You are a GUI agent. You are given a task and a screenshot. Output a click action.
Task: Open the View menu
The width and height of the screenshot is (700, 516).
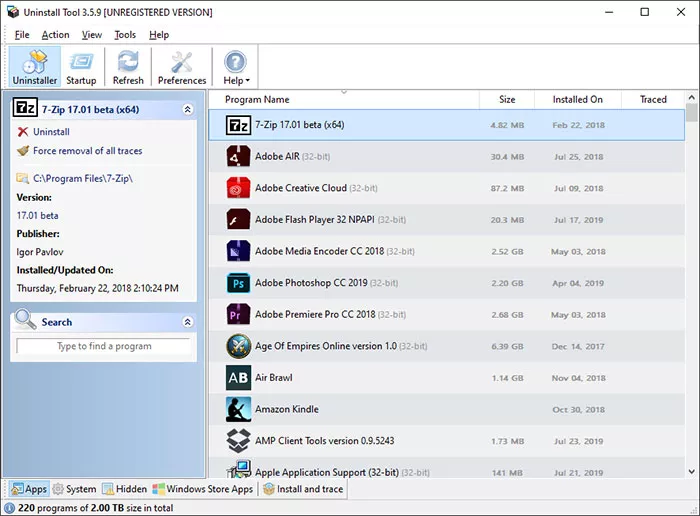click(92, 35)
